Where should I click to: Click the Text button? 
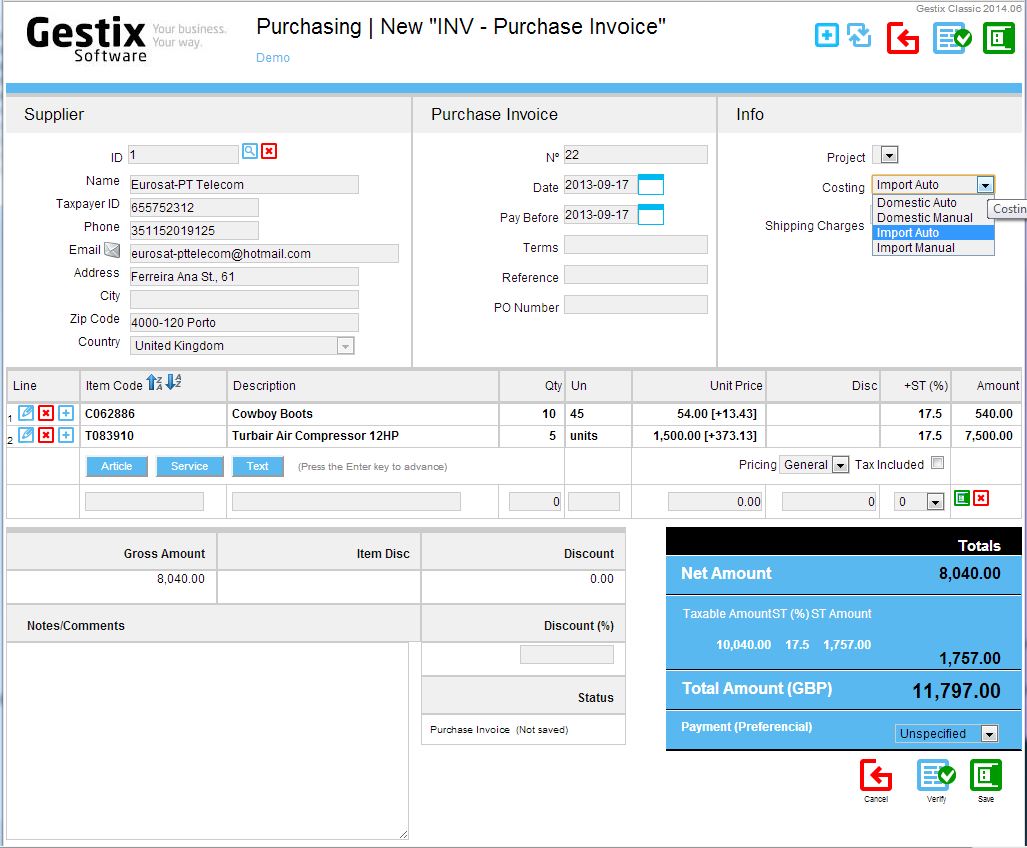(257, 466)
